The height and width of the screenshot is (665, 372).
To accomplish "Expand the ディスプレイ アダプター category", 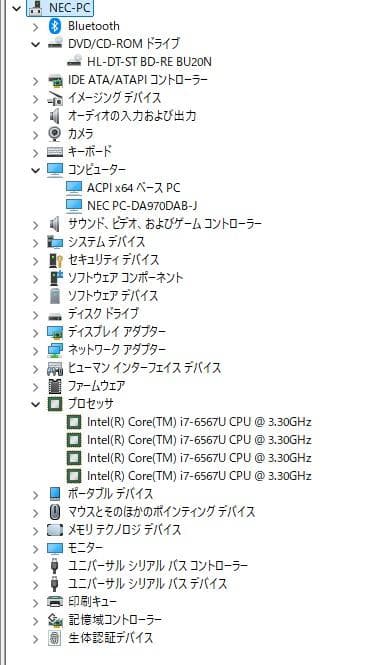I will tap(36, 332).
